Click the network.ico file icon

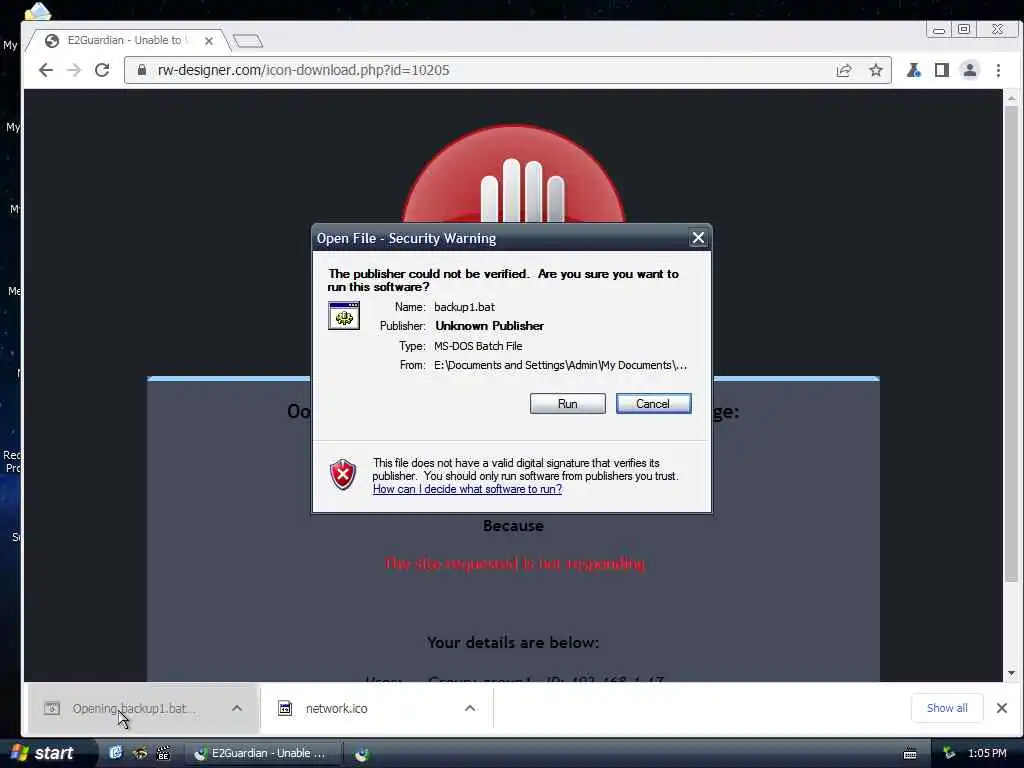pyautogui.click(x=285, y=708)
